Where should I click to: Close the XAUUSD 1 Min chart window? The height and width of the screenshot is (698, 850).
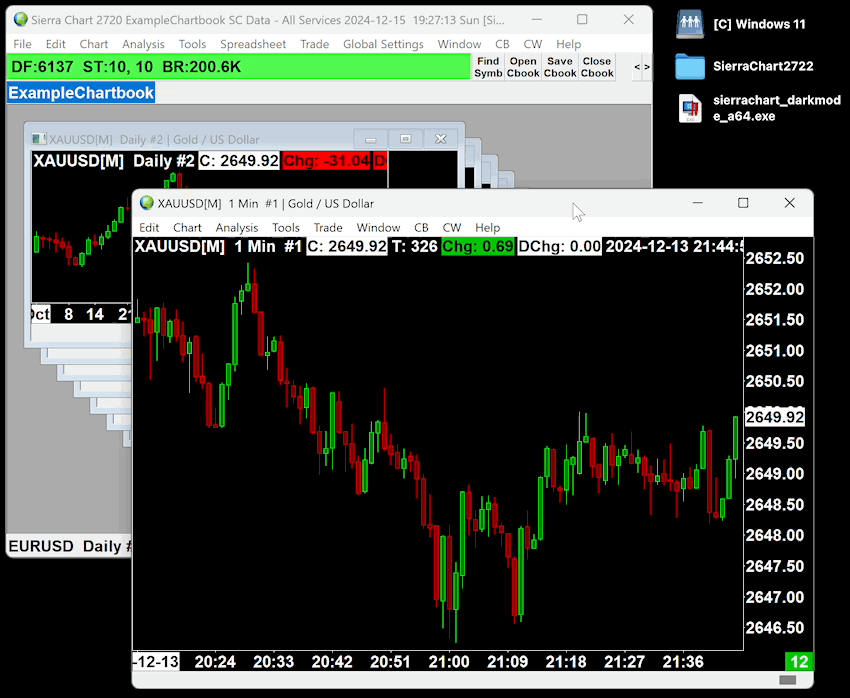pyautogui.click(x=789, y=203)
